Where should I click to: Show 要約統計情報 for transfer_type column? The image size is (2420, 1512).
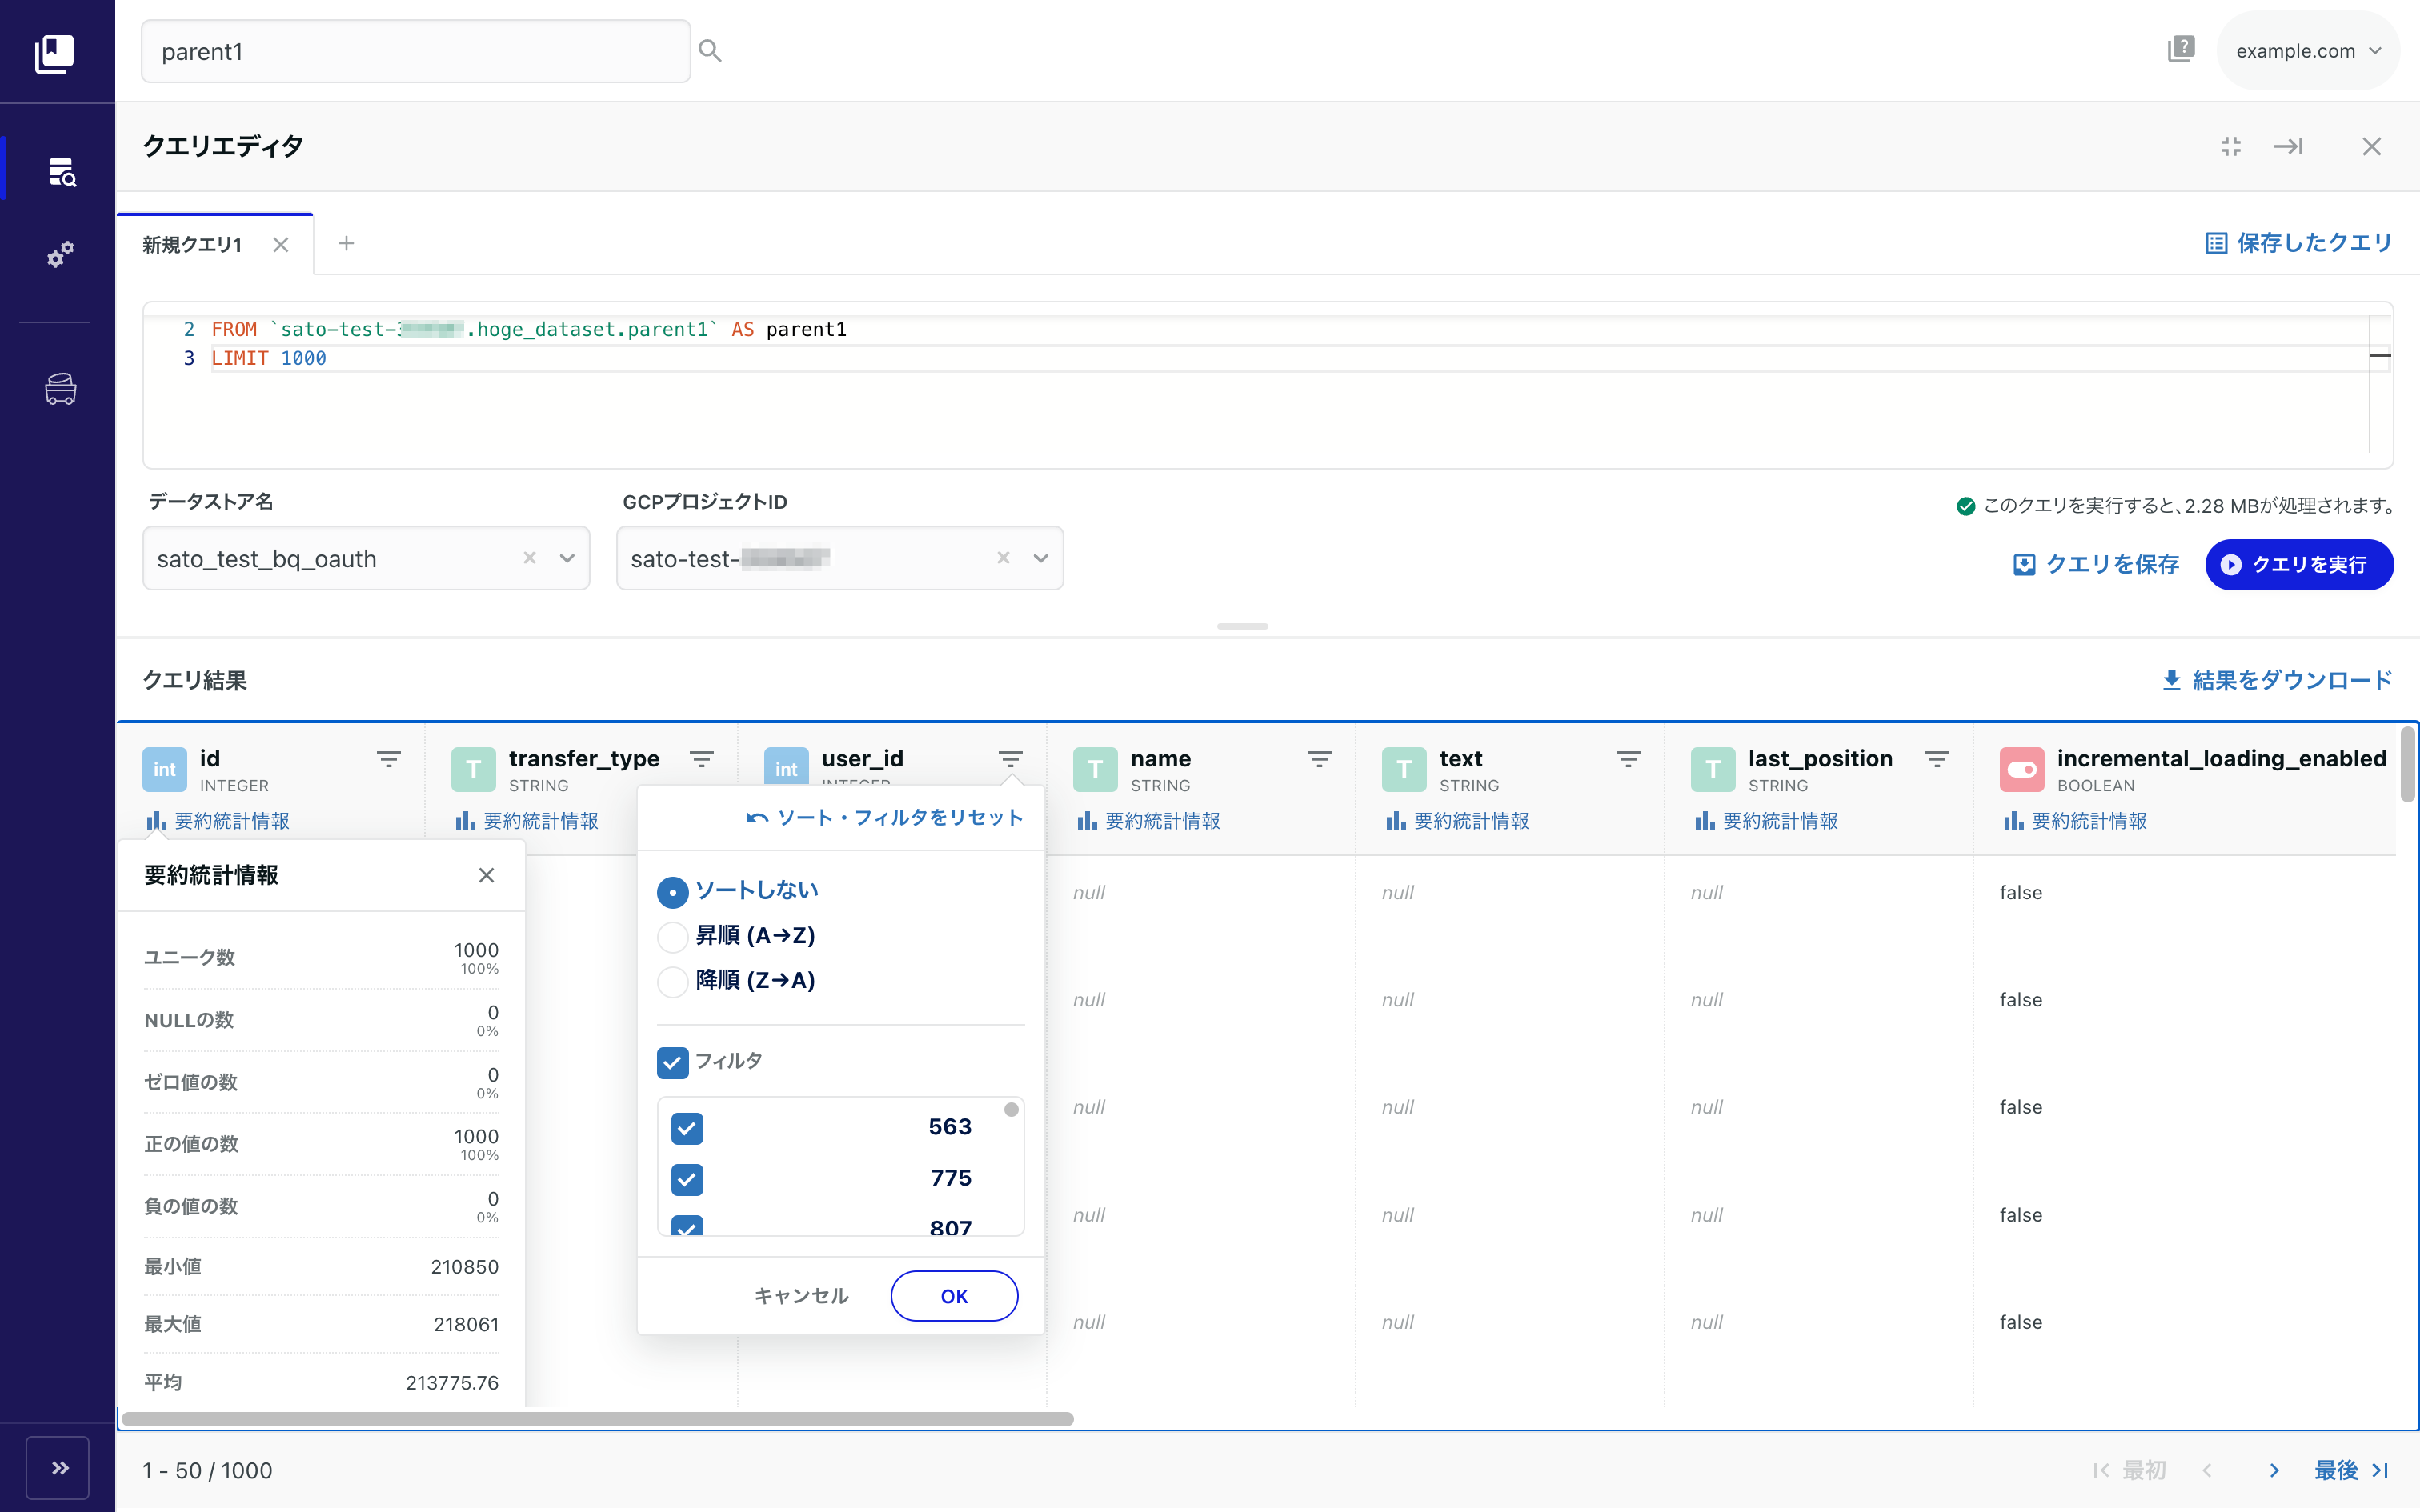[527, 821]
